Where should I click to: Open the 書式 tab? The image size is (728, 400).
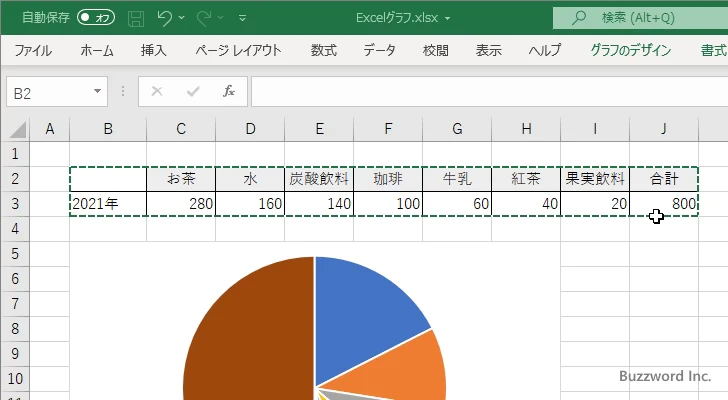click(x=714, y=50)
